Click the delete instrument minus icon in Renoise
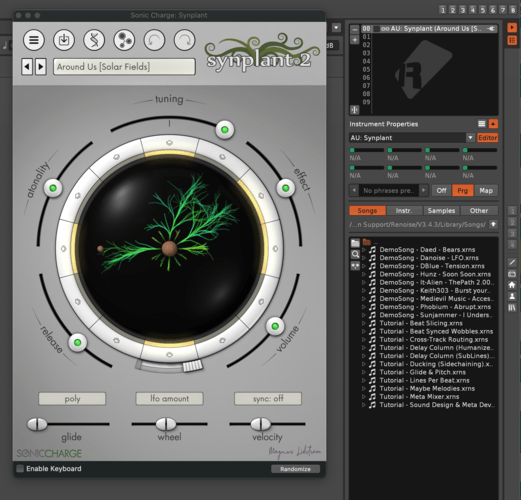This screenshot has height=500, width=521. pos(355,29)
